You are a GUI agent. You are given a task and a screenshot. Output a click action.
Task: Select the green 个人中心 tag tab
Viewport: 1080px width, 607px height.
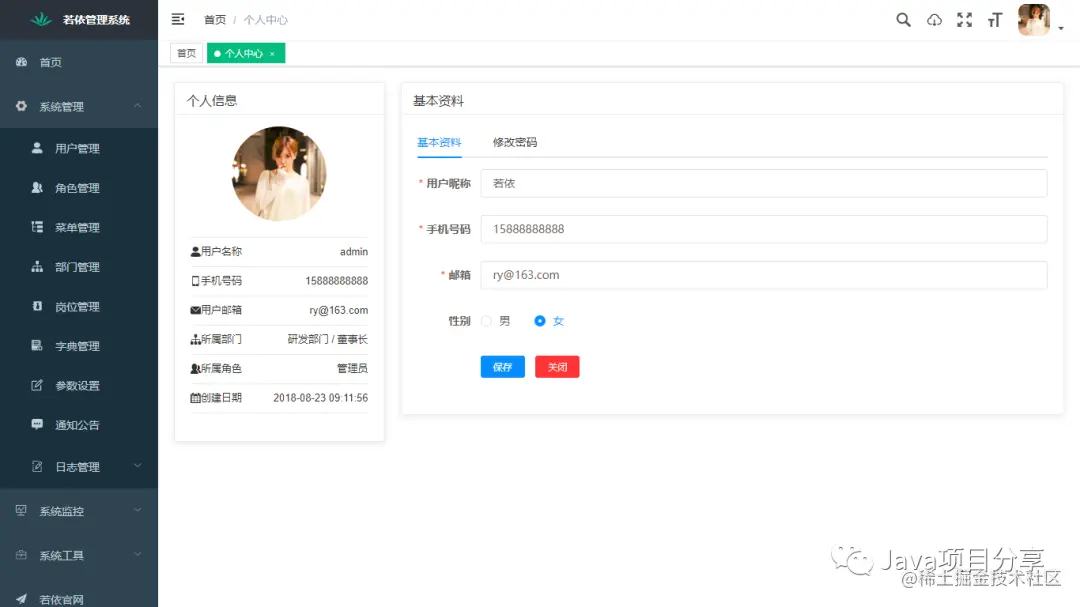246,53
